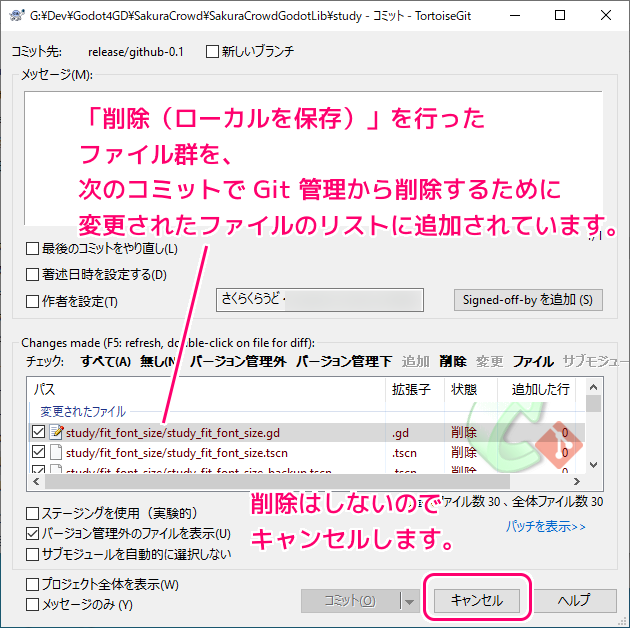Image resolution: width=630 pixels, height=628 pixels.
Task: Enable the 新しいブランチ checkbox
Action: [212, 51]
